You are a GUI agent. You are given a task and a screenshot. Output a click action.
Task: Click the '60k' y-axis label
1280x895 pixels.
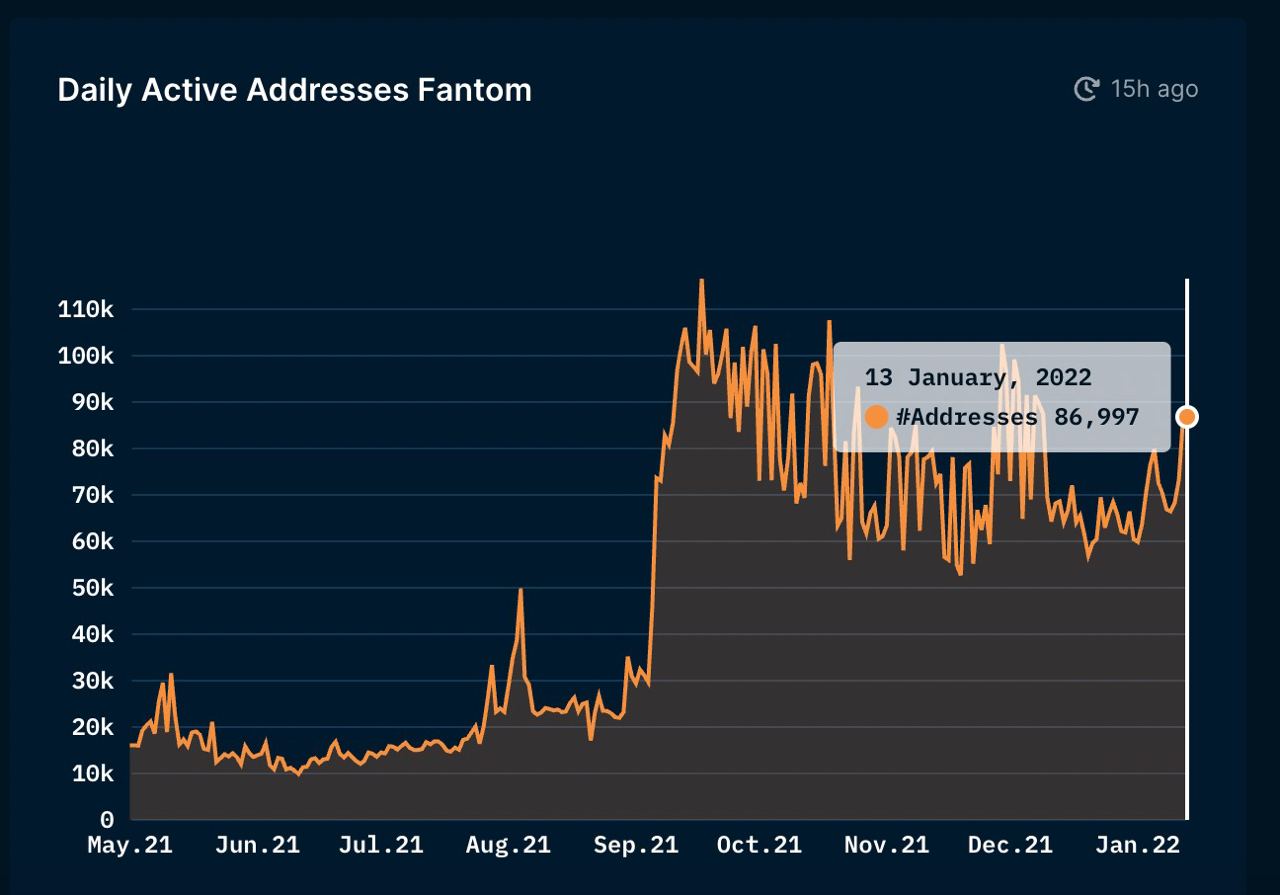[93, 542]
